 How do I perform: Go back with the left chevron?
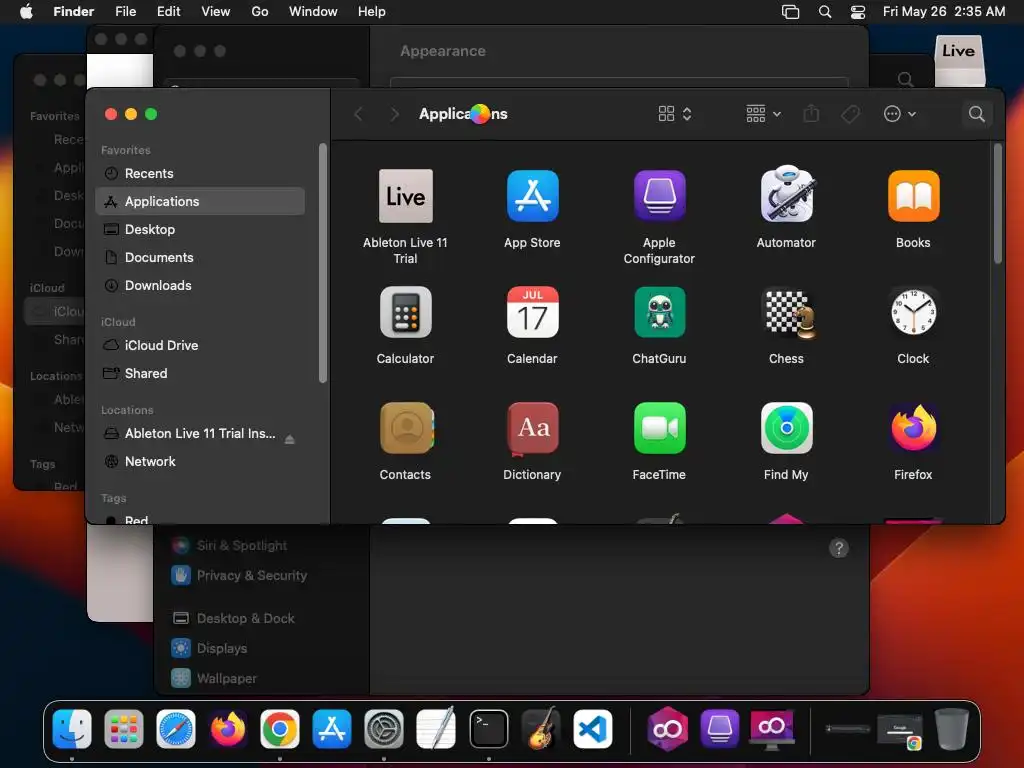pyautogui.click(x=358, y=114)
